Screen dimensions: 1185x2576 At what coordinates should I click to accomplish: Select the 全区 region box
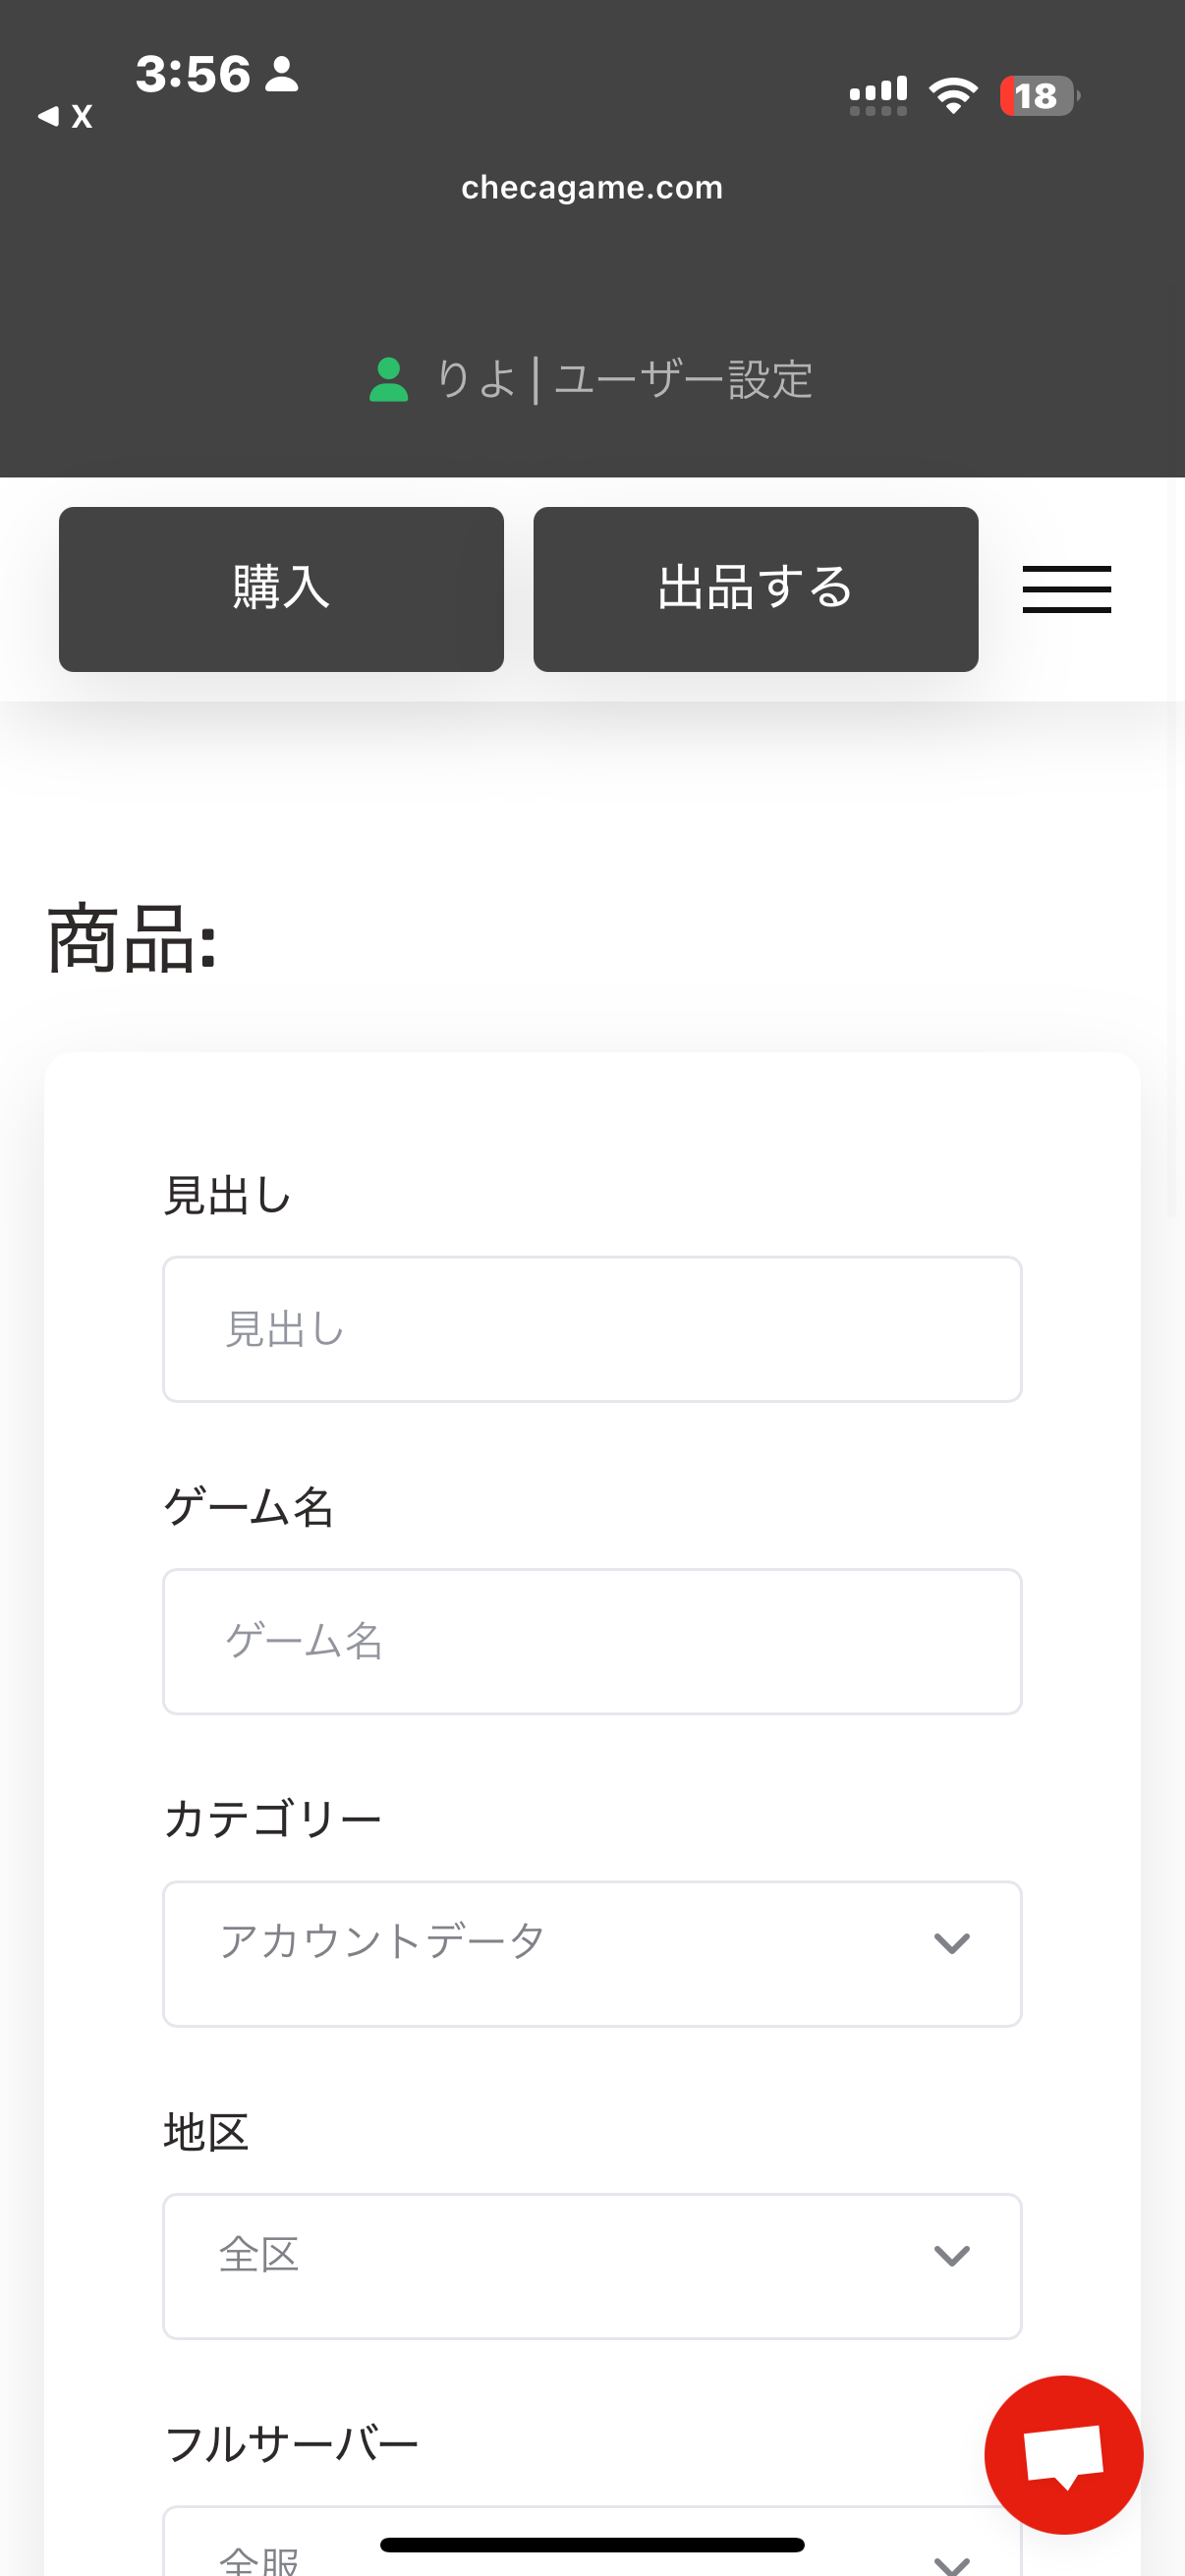point(560,2265)
